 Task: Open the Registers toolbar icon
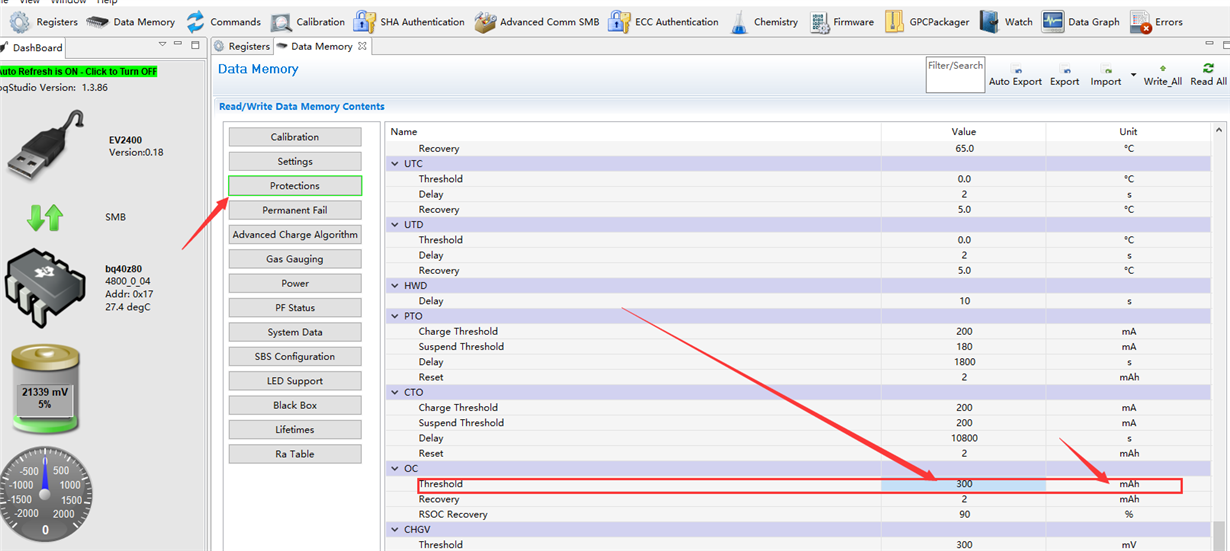pos(20,21)
